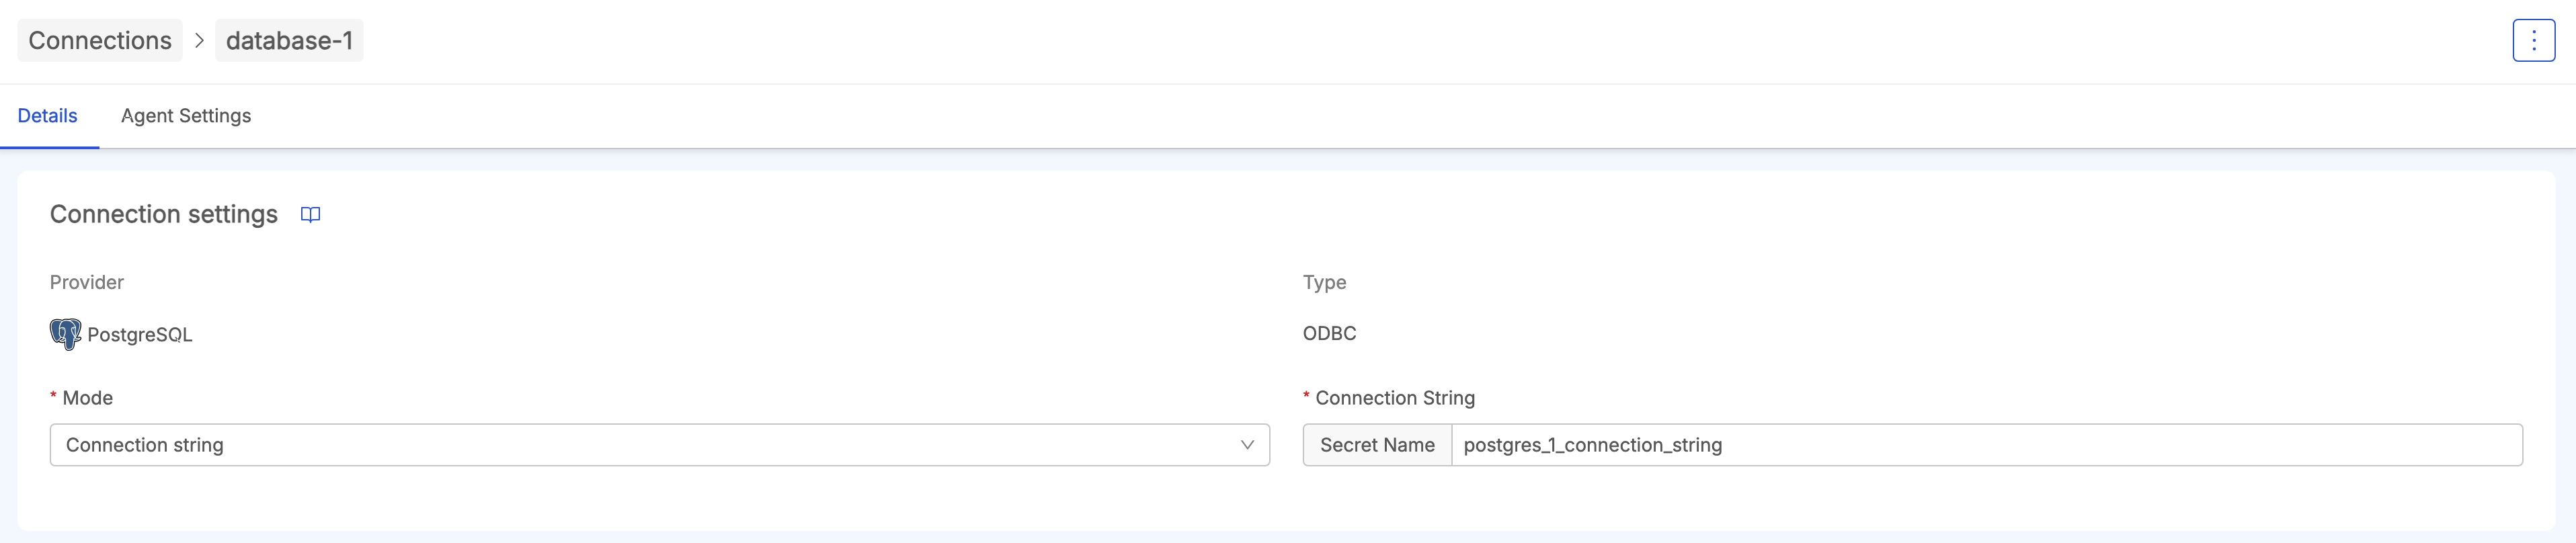Select the Details tab
2576x543 pixels.
pos(47,116)
